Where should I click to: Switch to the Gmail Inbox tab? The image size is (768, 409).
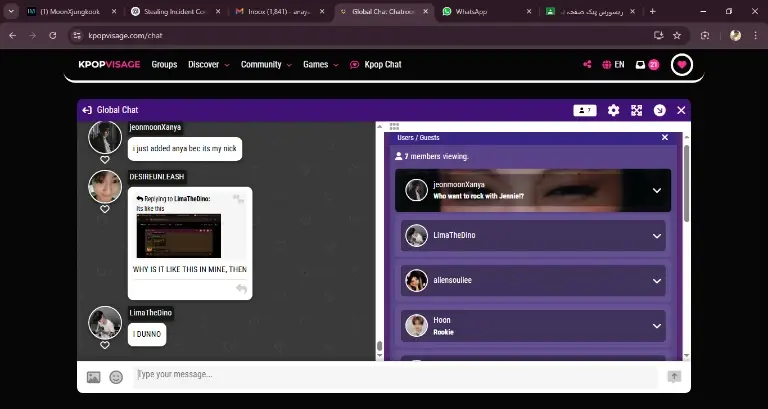pos(273,11)
